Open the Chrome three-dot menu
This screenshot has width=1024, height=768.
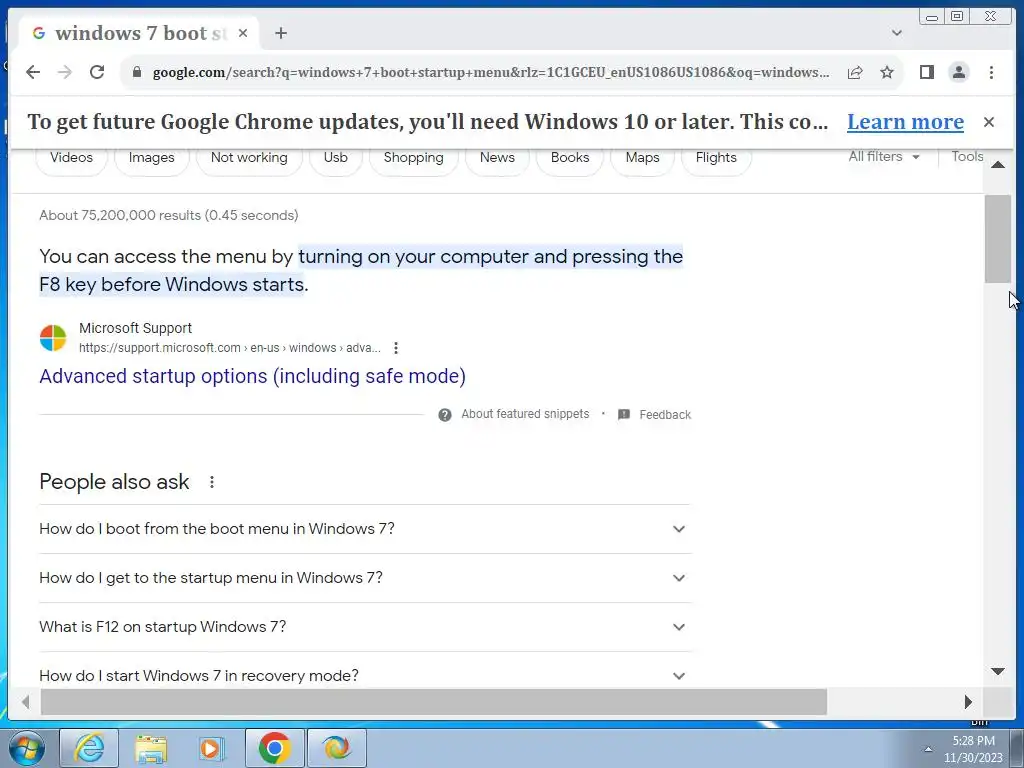point(991,72)
